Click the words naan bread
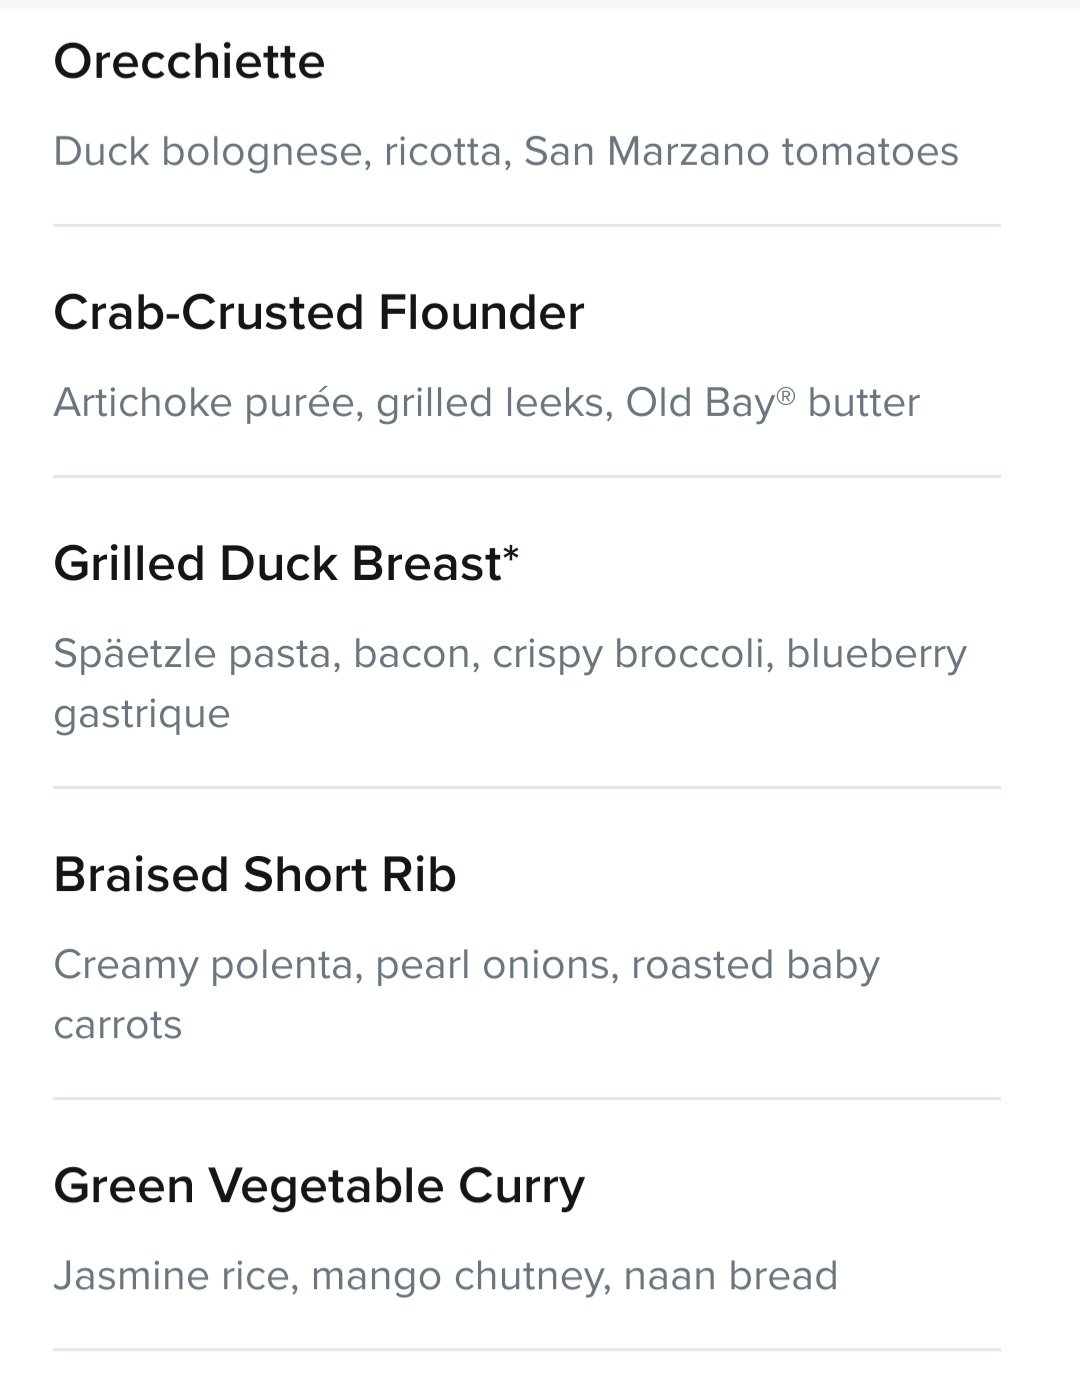Image resolution: width=1080 pixels, height=1389 pixels. point(730,1276)
